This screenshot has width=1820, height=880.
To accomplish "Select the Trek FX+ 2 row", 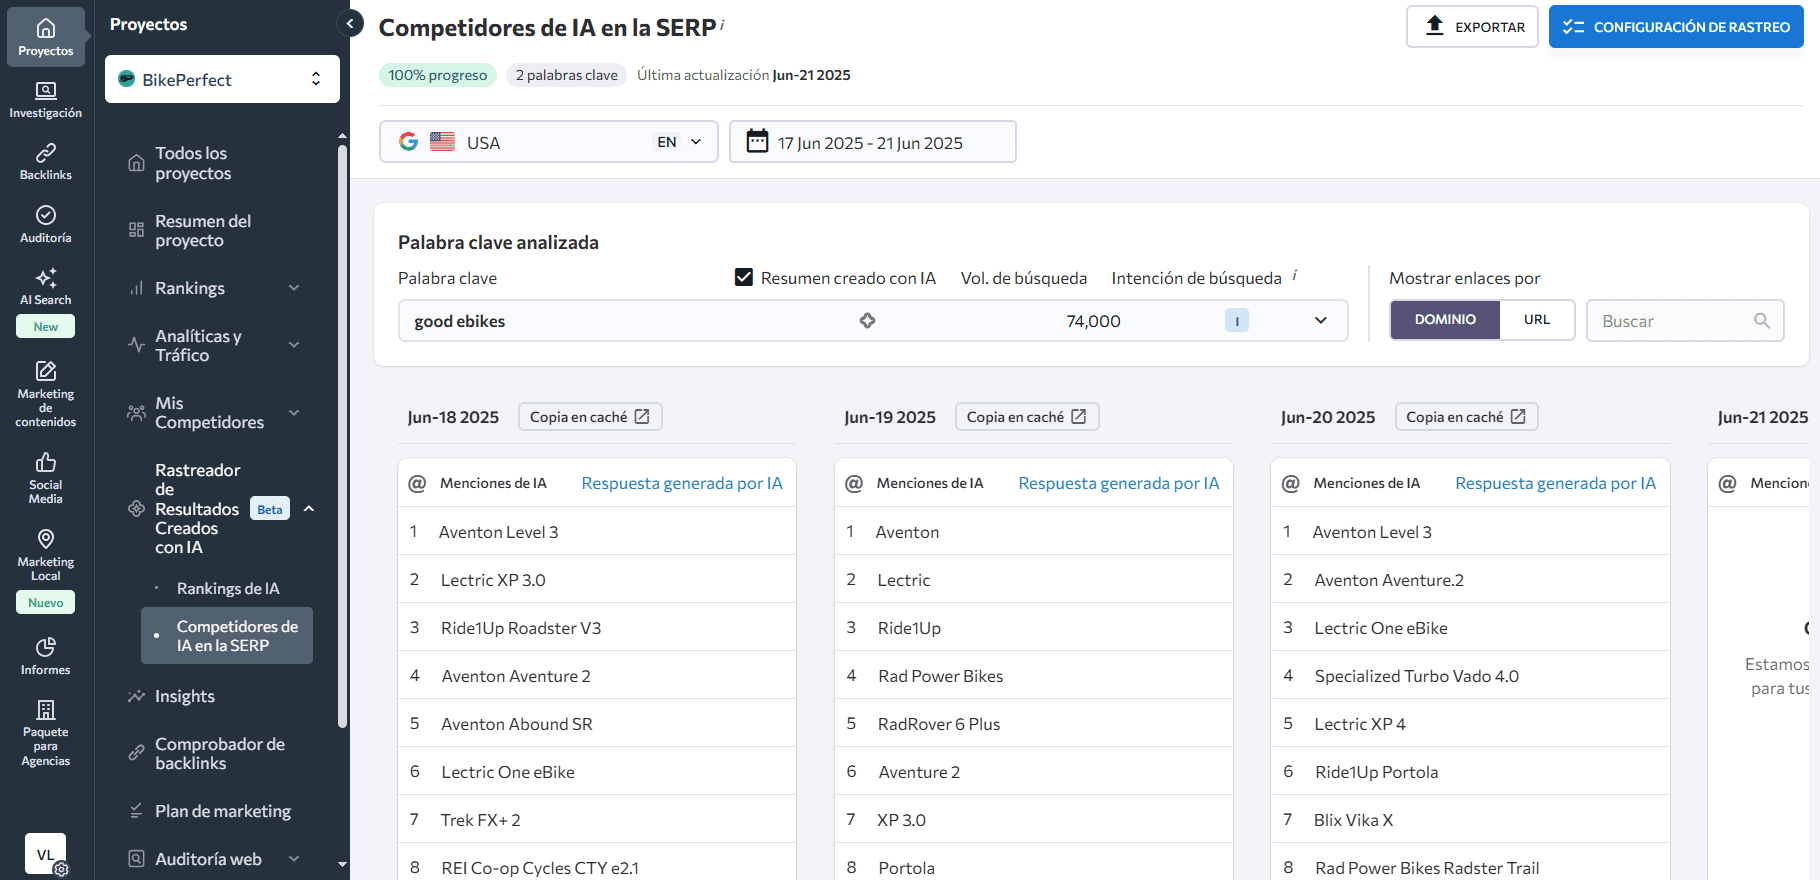I will click(597, 820).
